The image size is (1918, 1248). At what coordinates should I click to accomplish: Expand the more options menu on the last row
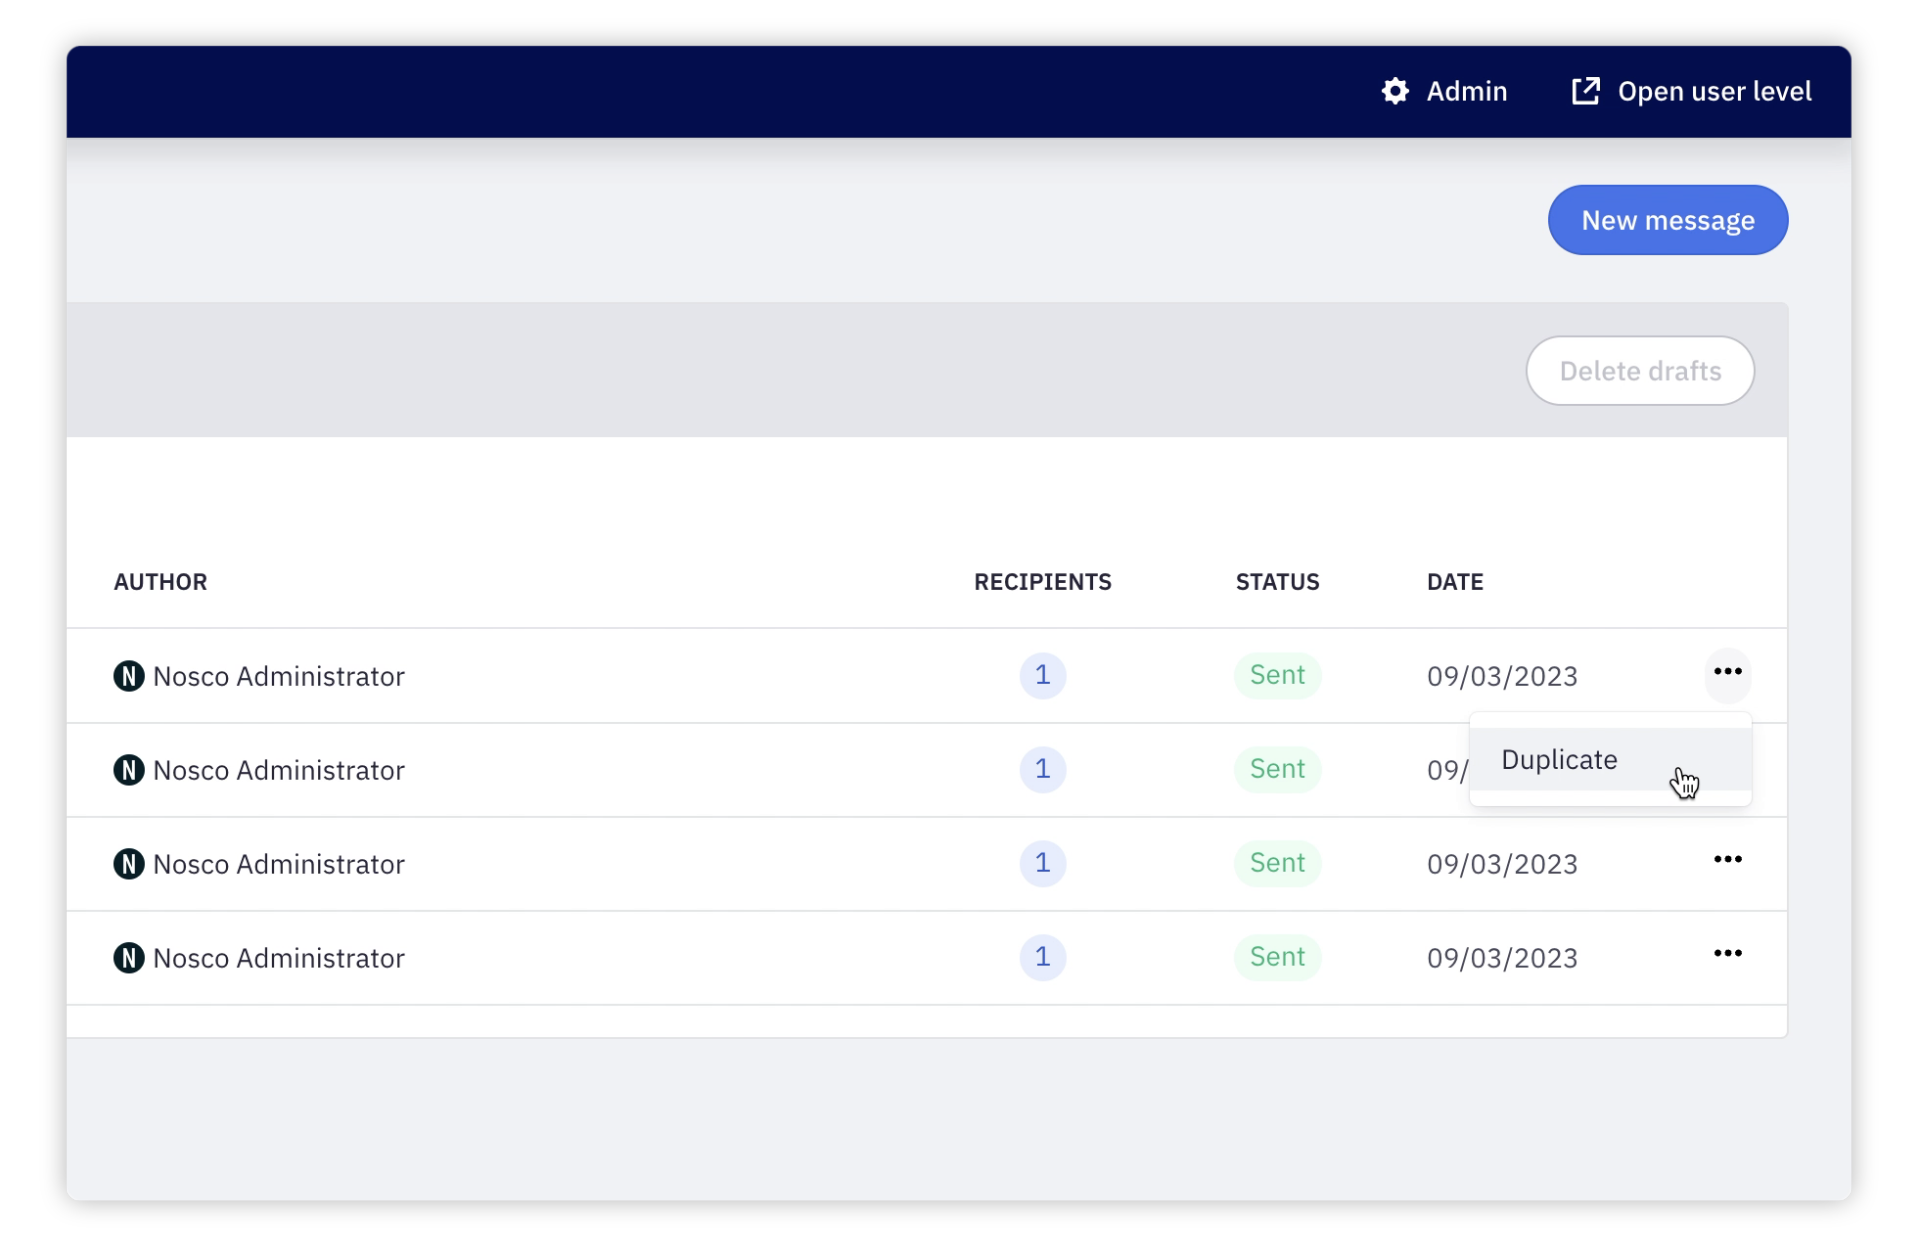coord(1727,954)
